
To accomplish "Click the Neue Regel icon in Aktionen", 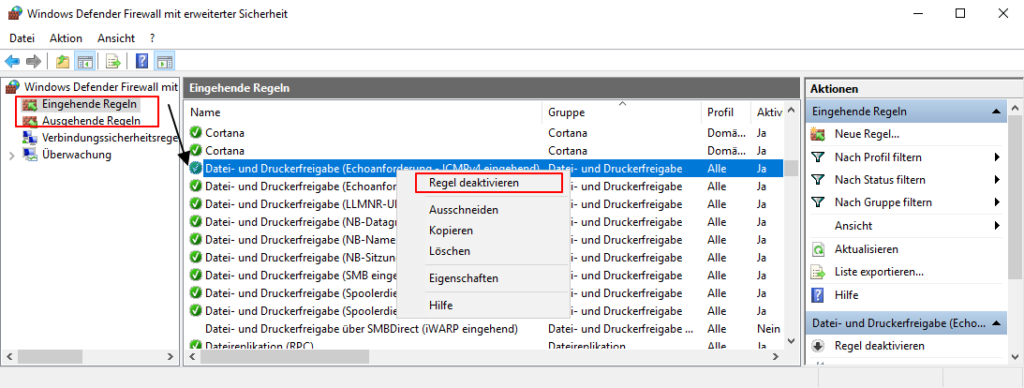I will coord(818,135).
